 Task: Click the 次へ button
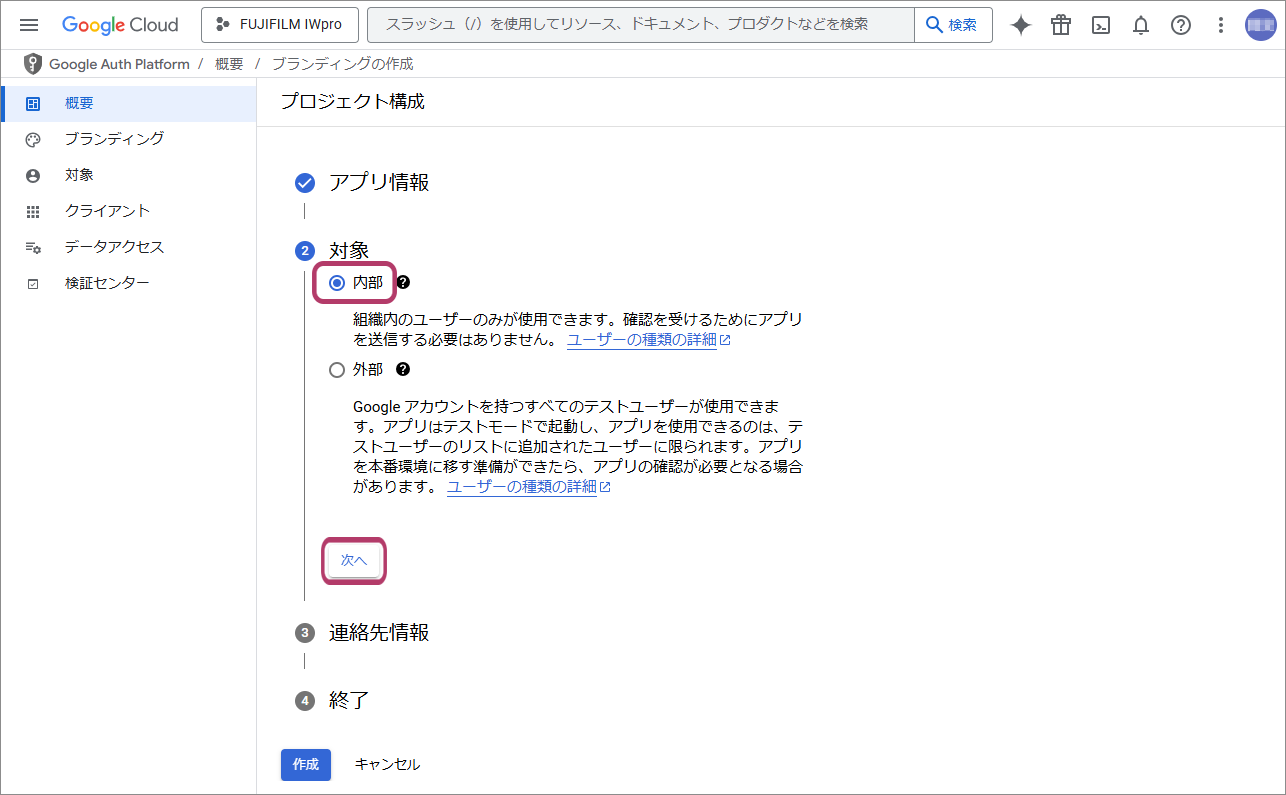tap(354, 561)
